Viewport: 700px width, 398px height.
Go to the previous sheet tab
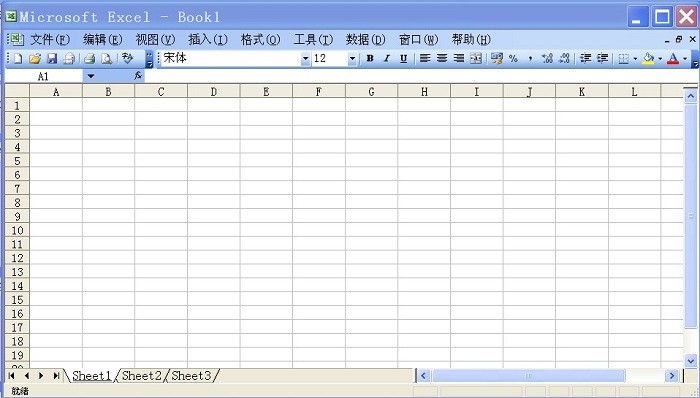(x=26, y=376)
